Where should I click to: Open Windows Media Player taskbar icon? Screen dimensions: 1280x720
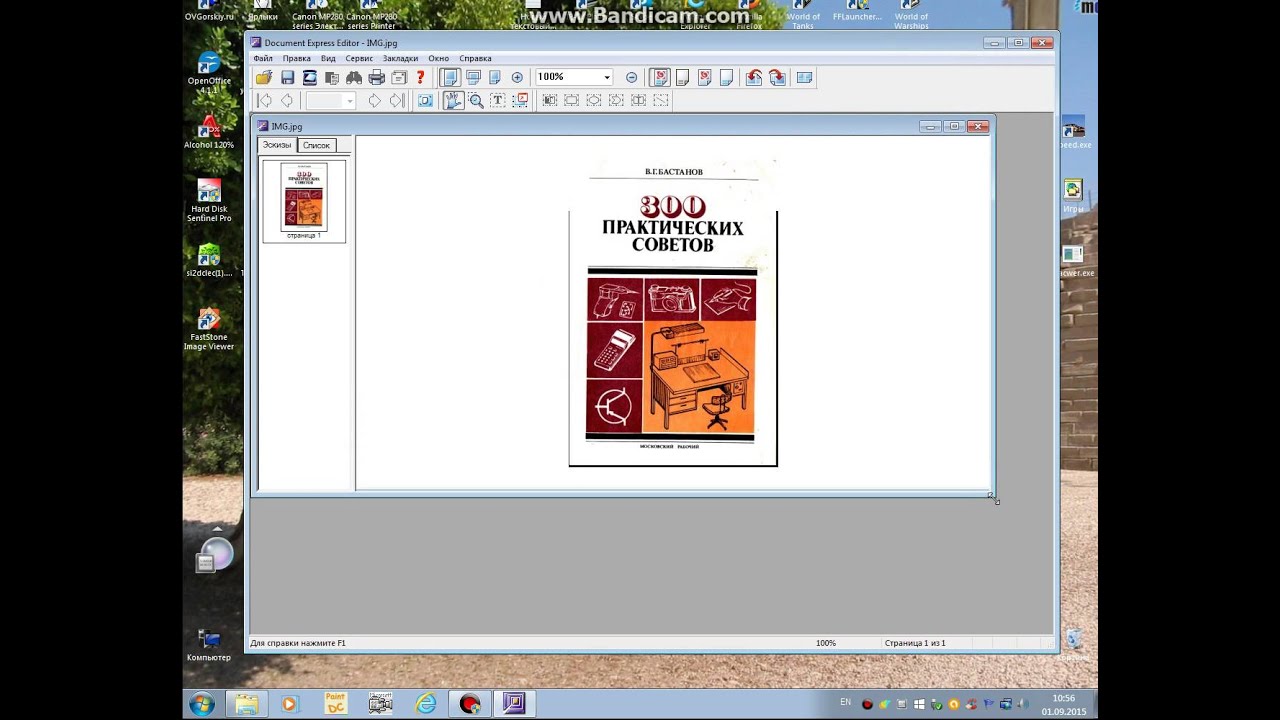(289, 704)
